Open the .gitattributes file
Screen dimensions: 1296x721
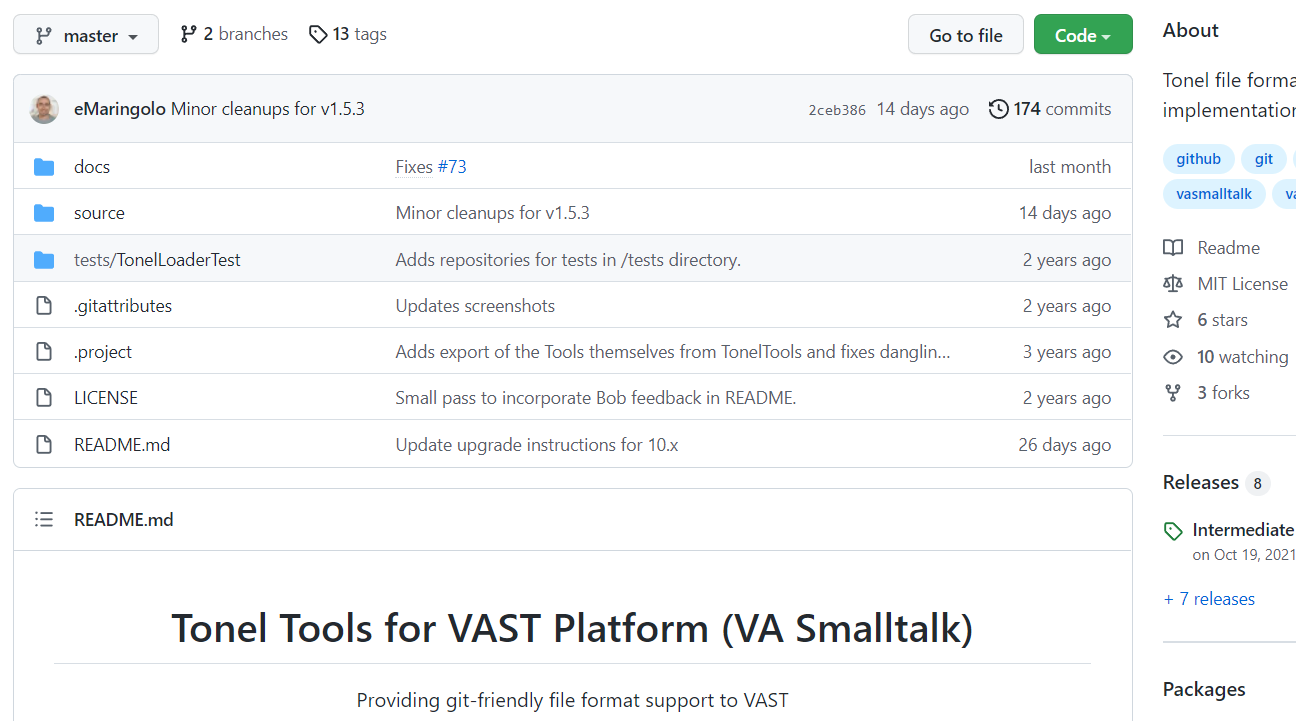[x=123, y=306]
